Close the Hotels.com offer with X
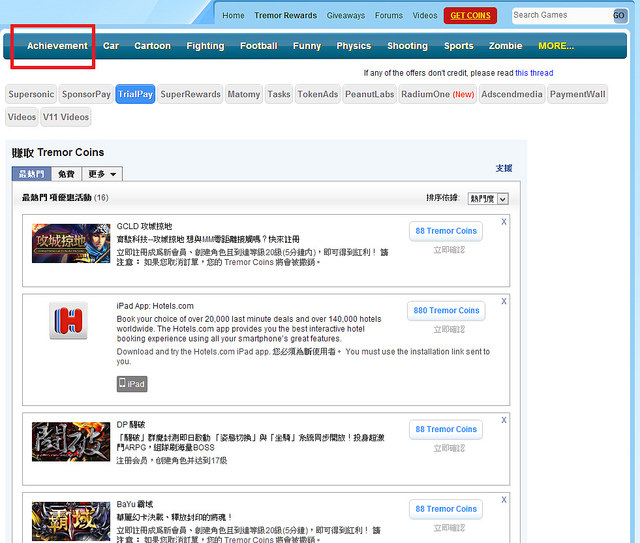The height and width of the screenshot is (543, 640). [x=504, y=301]
